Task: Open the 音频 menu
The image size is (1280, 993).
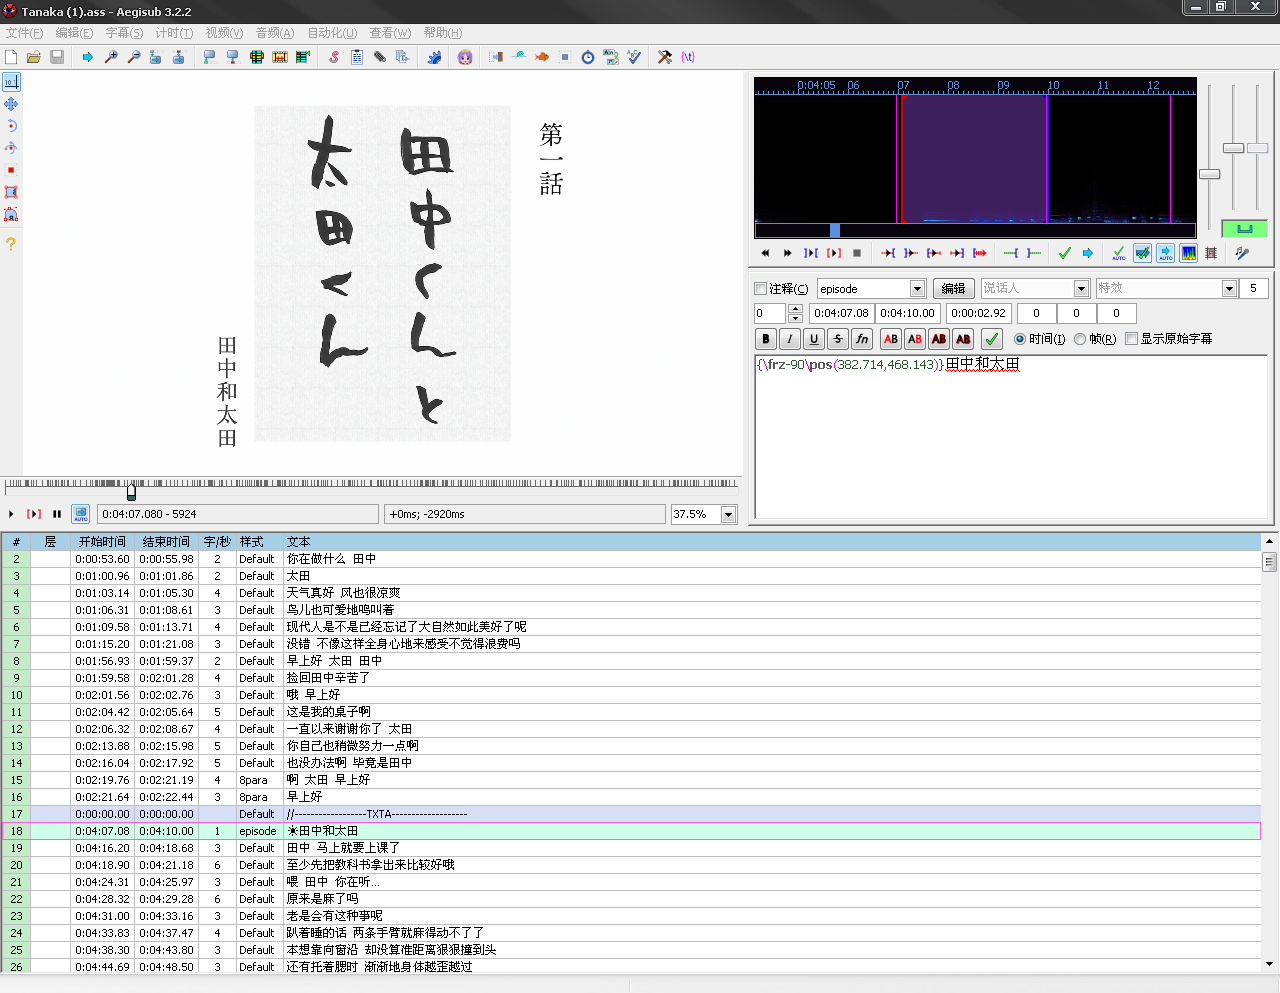Action: tap(275, 33)
